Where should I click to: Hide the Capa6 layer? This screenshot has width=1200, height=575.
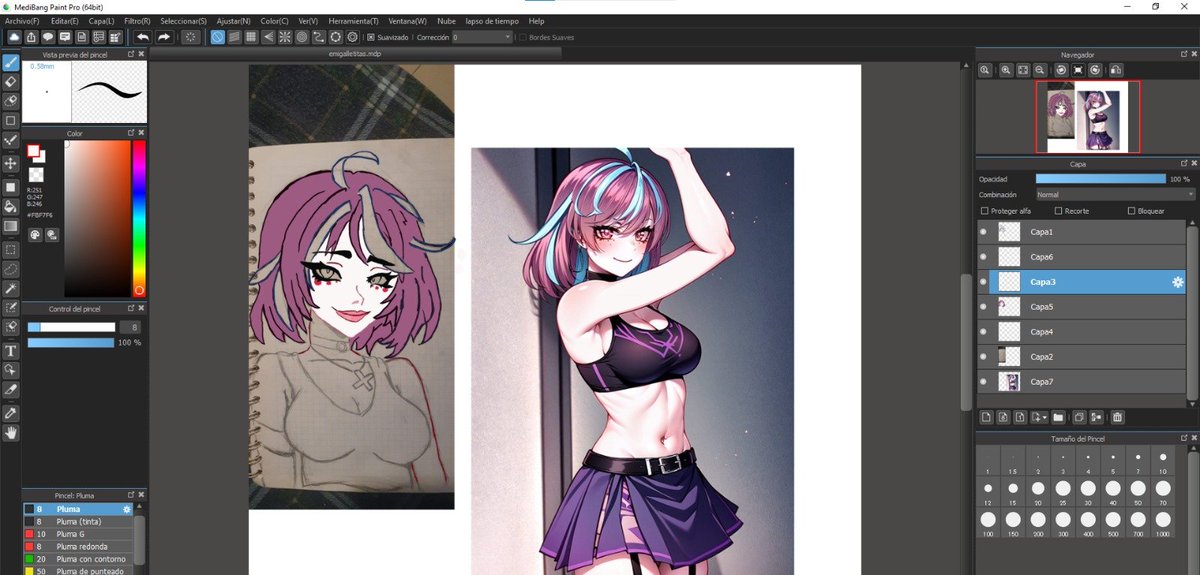pos(983,257)
